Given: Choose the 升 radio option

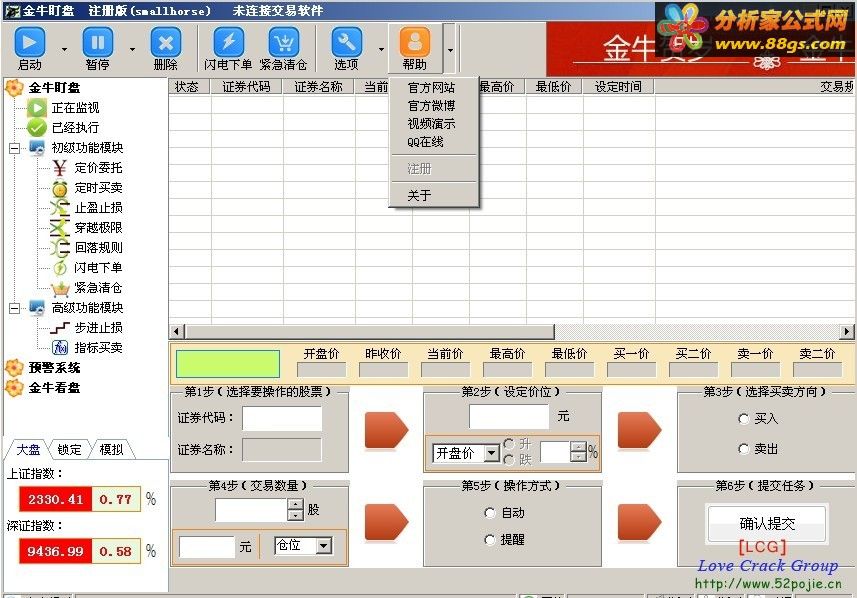Looking at the screenshot, I should click(x=509, y=443).
